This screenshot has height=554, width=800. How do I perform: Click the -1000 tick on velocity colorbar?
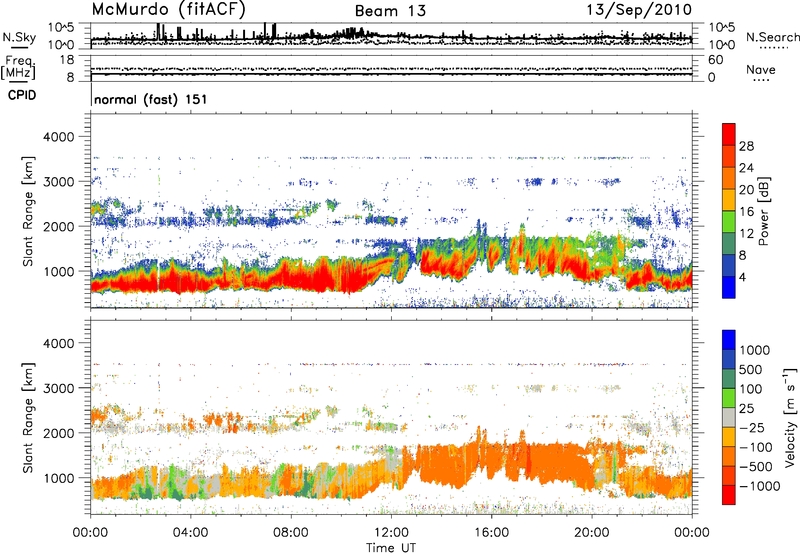(x=759, y=486)
